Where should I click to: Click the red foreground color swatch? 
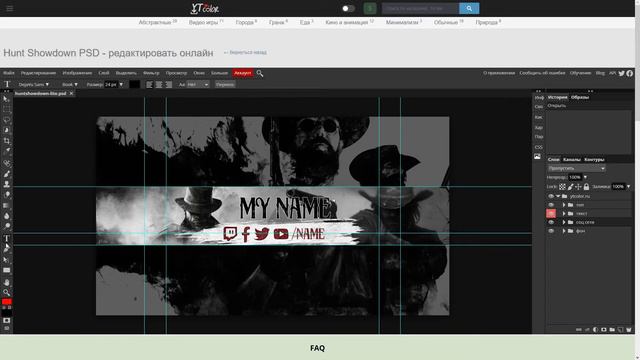point(7,302)
